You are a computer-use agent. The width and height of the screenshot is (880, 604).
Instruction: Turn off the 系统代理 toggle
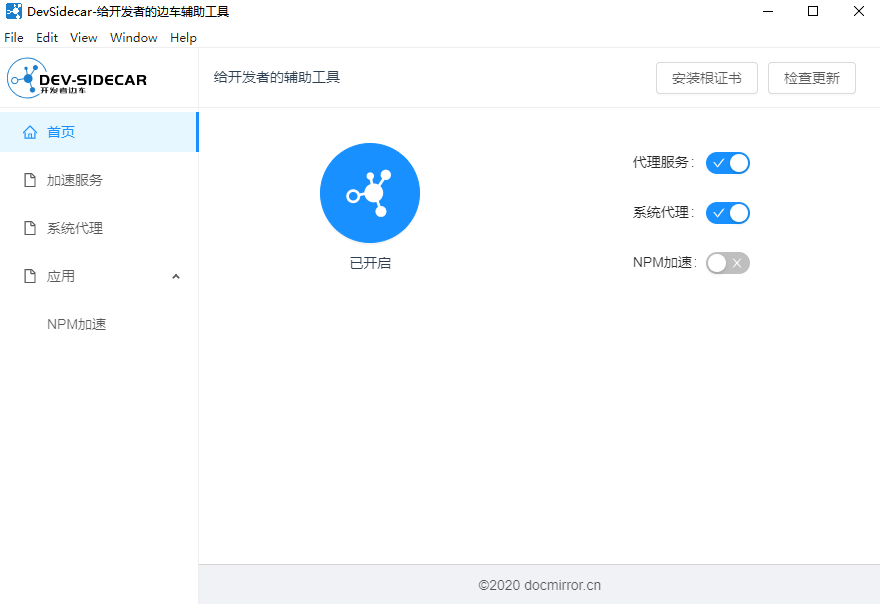(727, 213)
